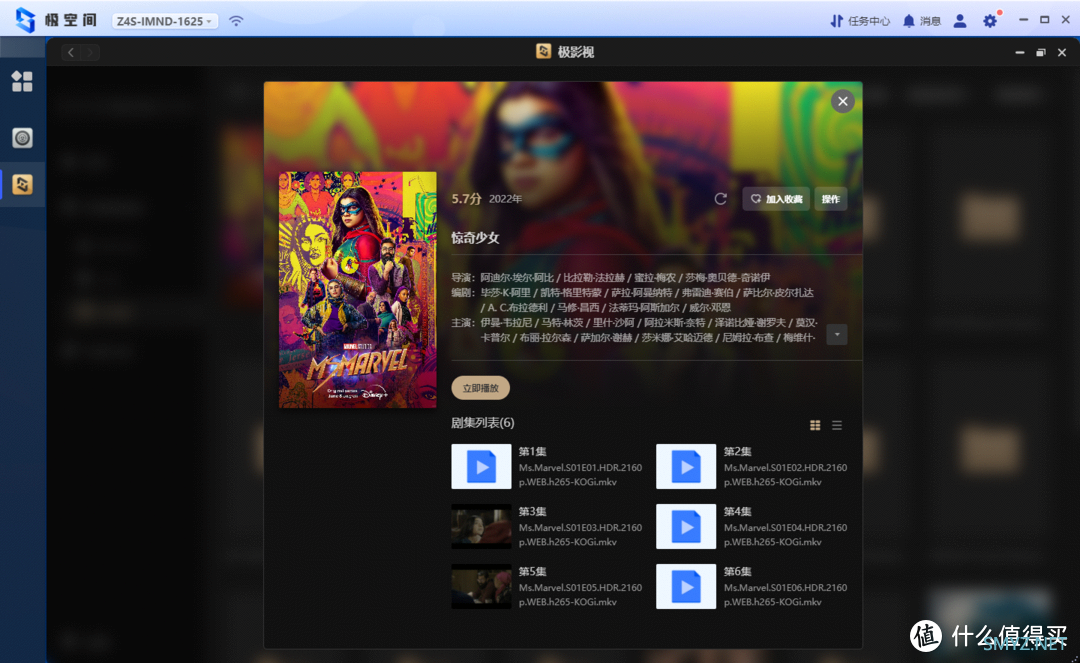Open the user account icon

click(x=960, y=20)
